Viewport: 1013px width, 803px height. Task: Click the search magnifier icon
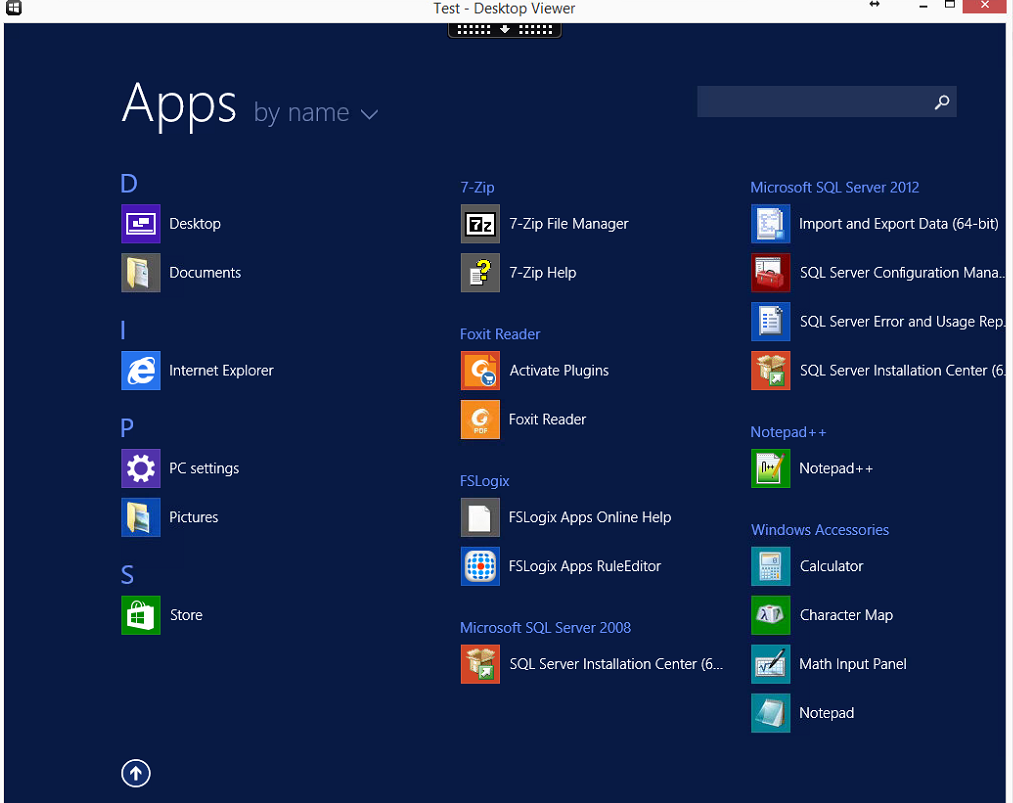[942, 101]
